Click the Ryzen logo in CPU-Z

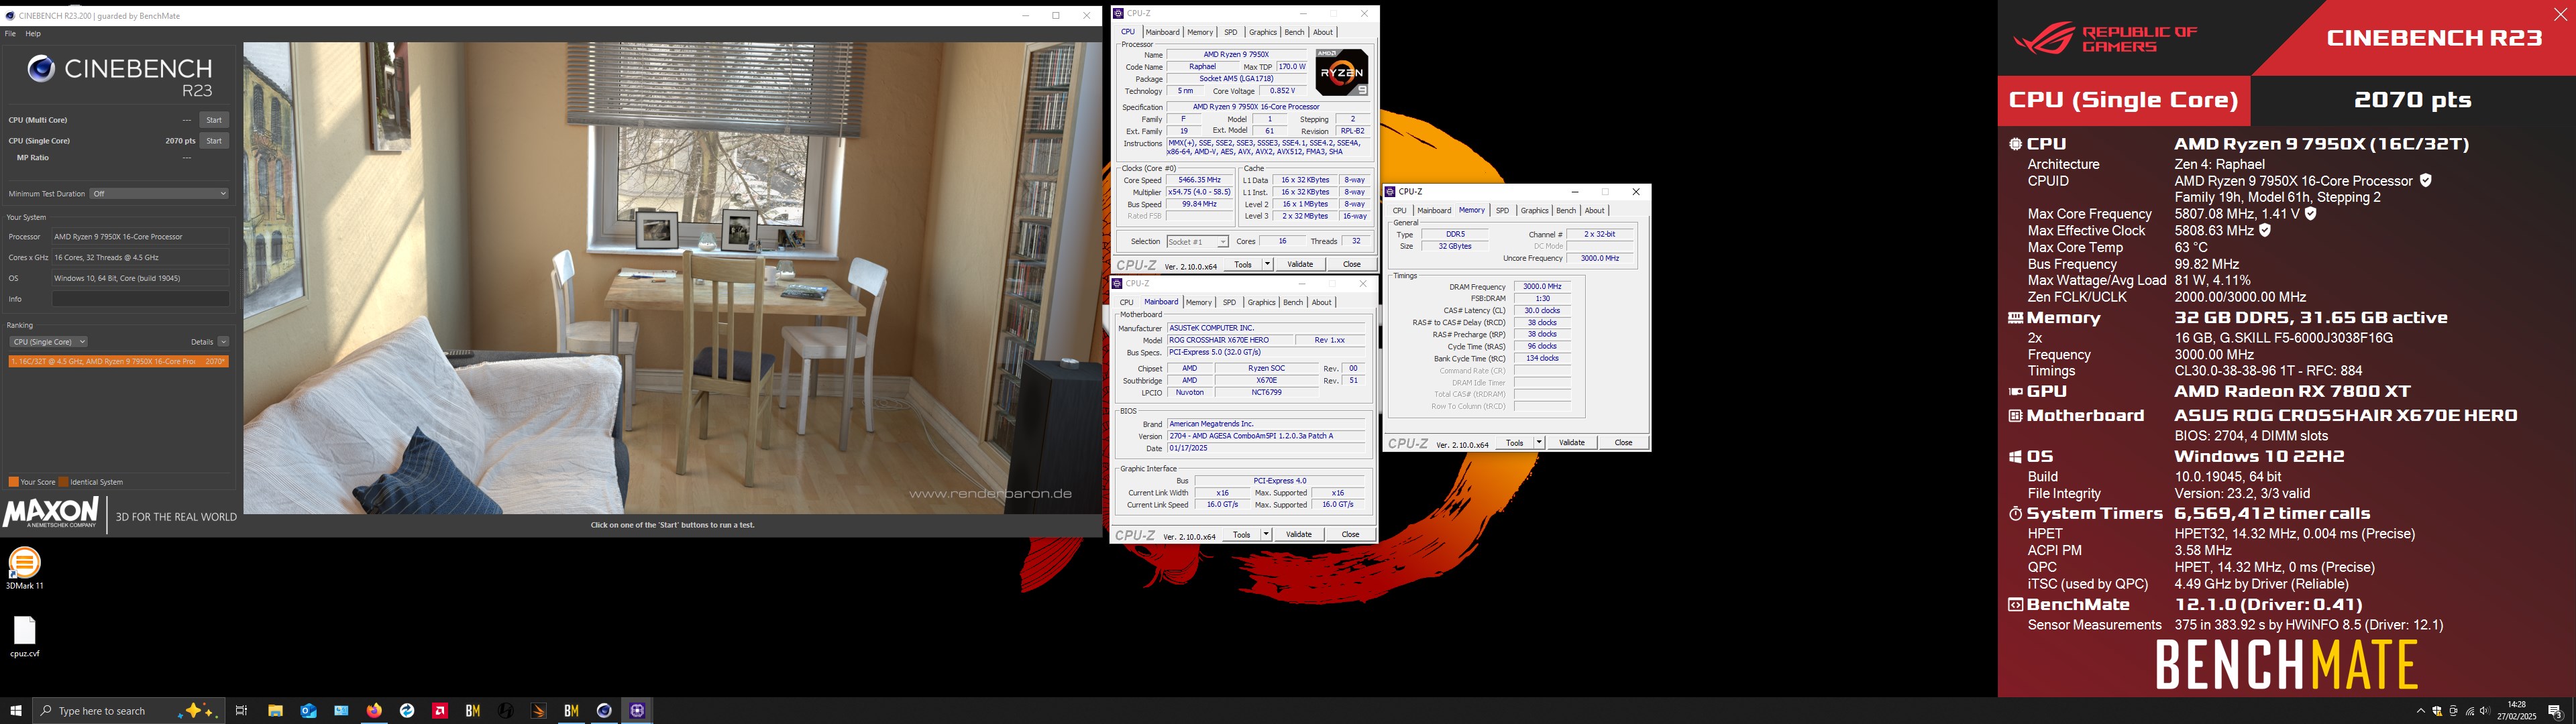pyautogui.click(x=1341, y=72)
